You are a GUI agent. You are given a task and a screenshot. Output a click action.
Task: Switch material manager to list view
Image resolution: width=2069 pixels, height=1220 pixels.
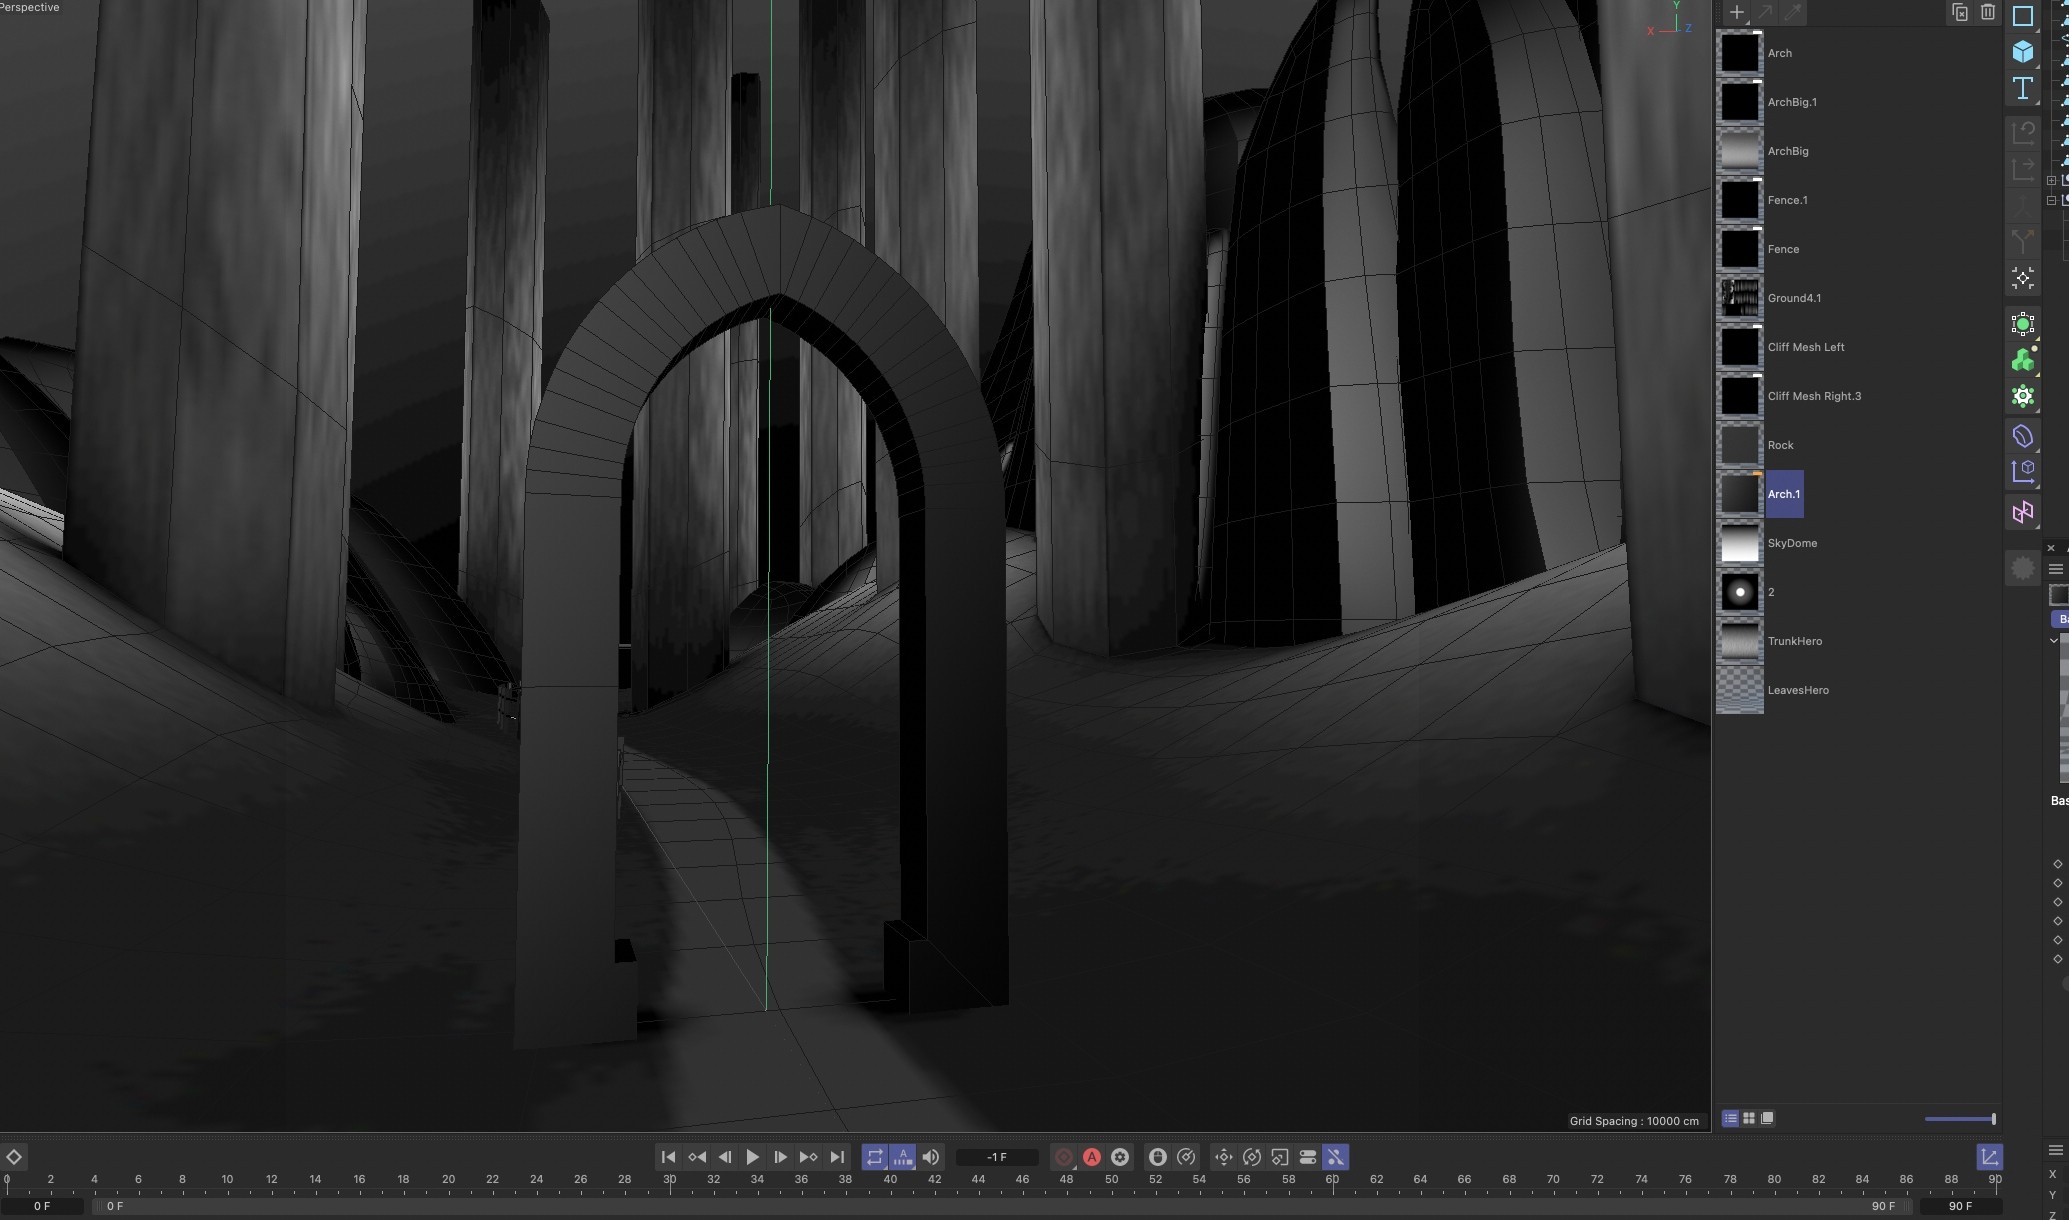click(1730, 1118)
